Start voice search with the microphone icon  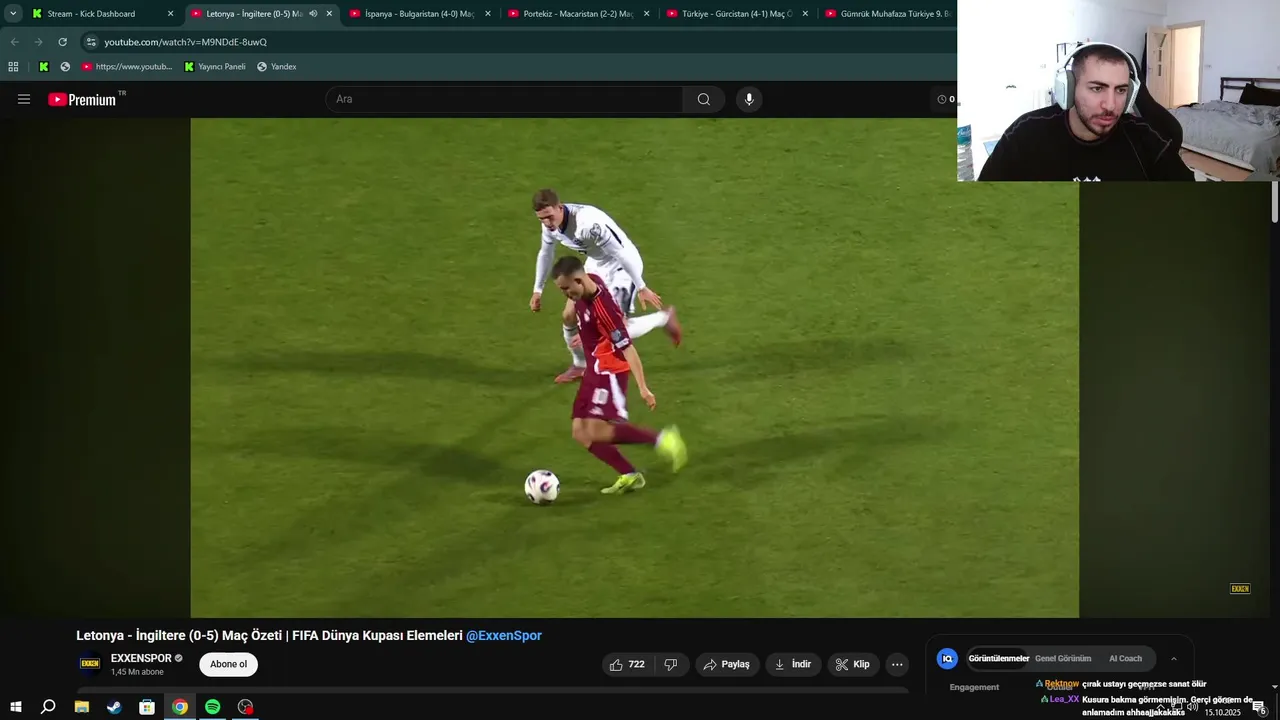[749, 99]
